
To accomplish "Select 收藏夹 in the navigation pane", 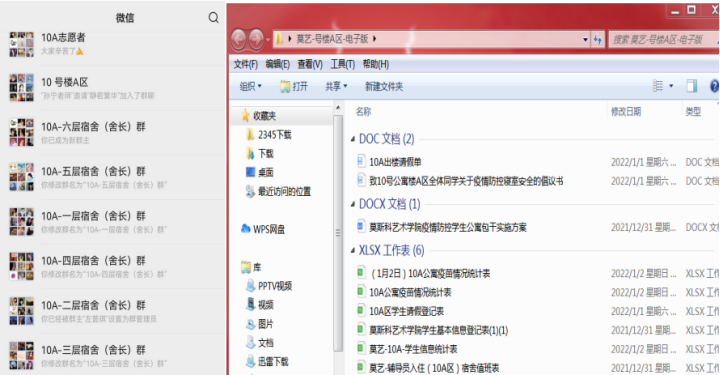I will point(259,116).
